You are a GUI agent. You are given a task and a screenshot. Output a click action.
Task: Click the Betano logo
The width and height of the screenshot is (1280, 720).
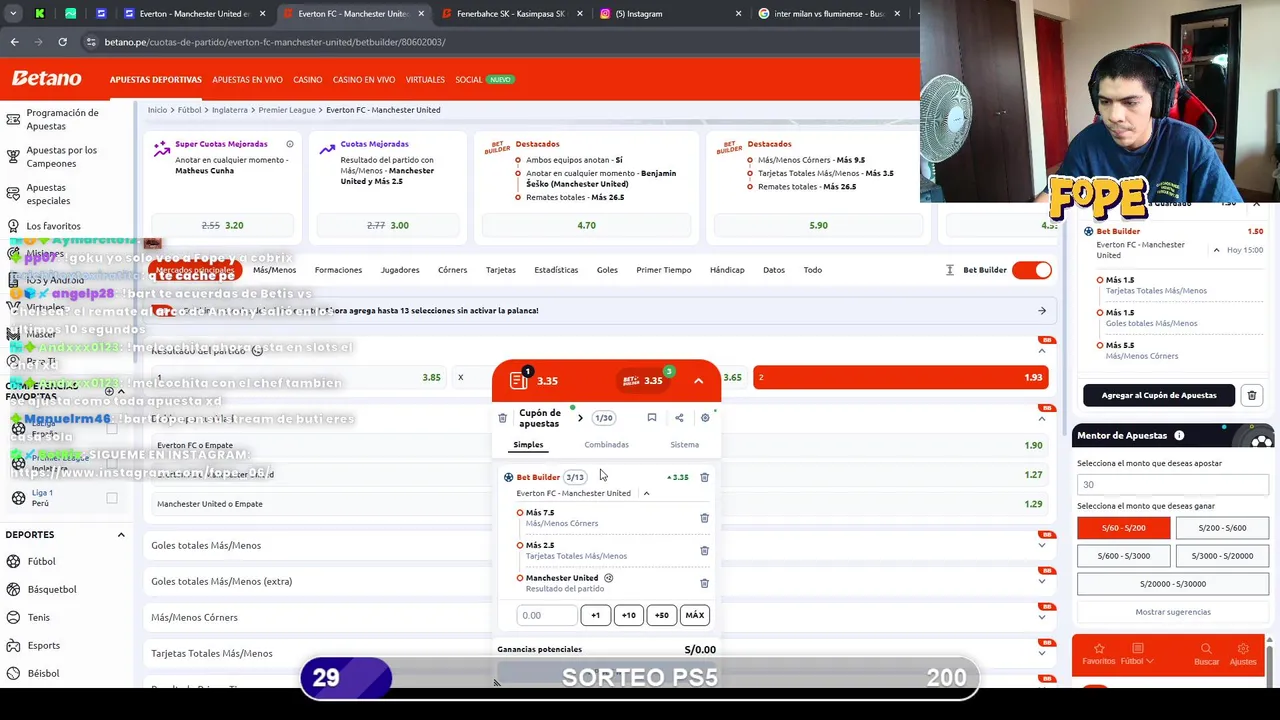pyautogui.click(x=46, y=78)
